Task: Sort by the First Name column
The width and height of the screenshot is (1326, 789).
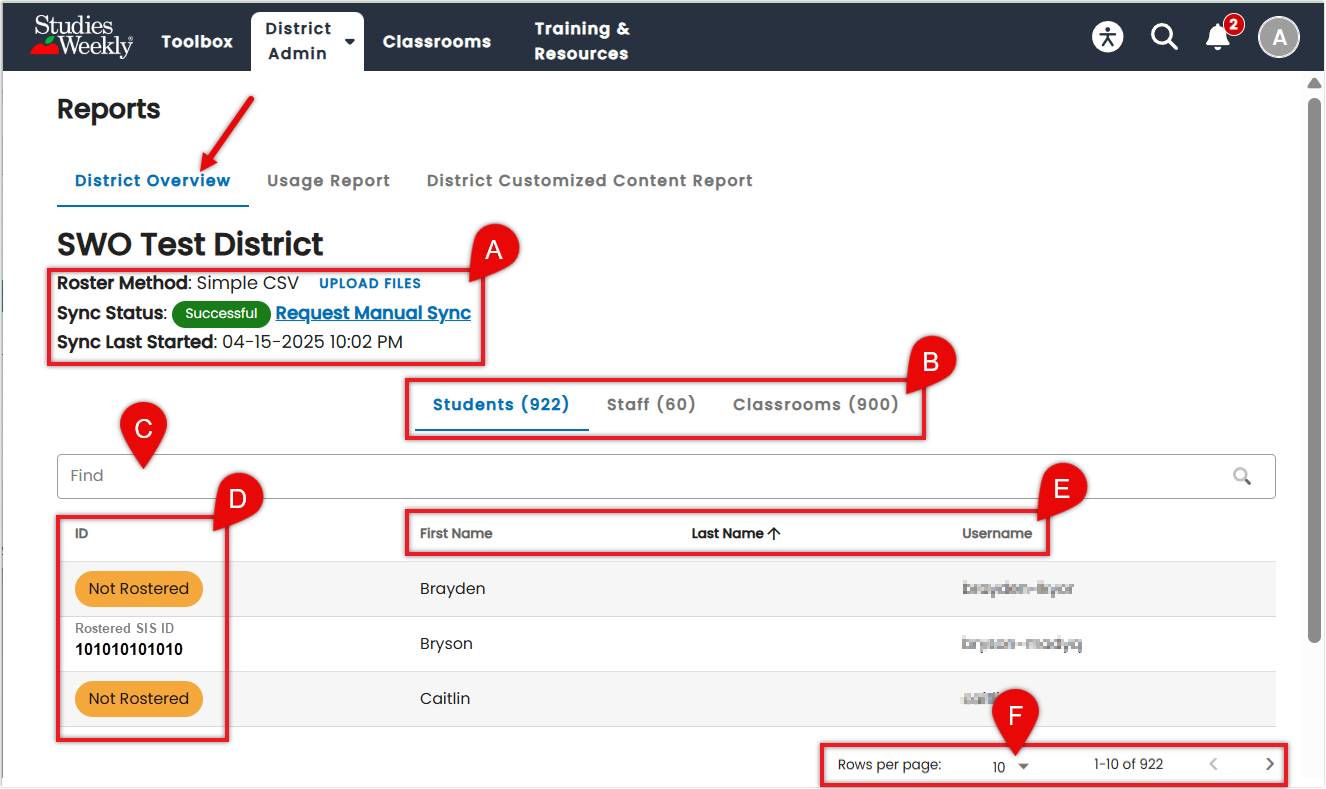Action: (456, 533)
